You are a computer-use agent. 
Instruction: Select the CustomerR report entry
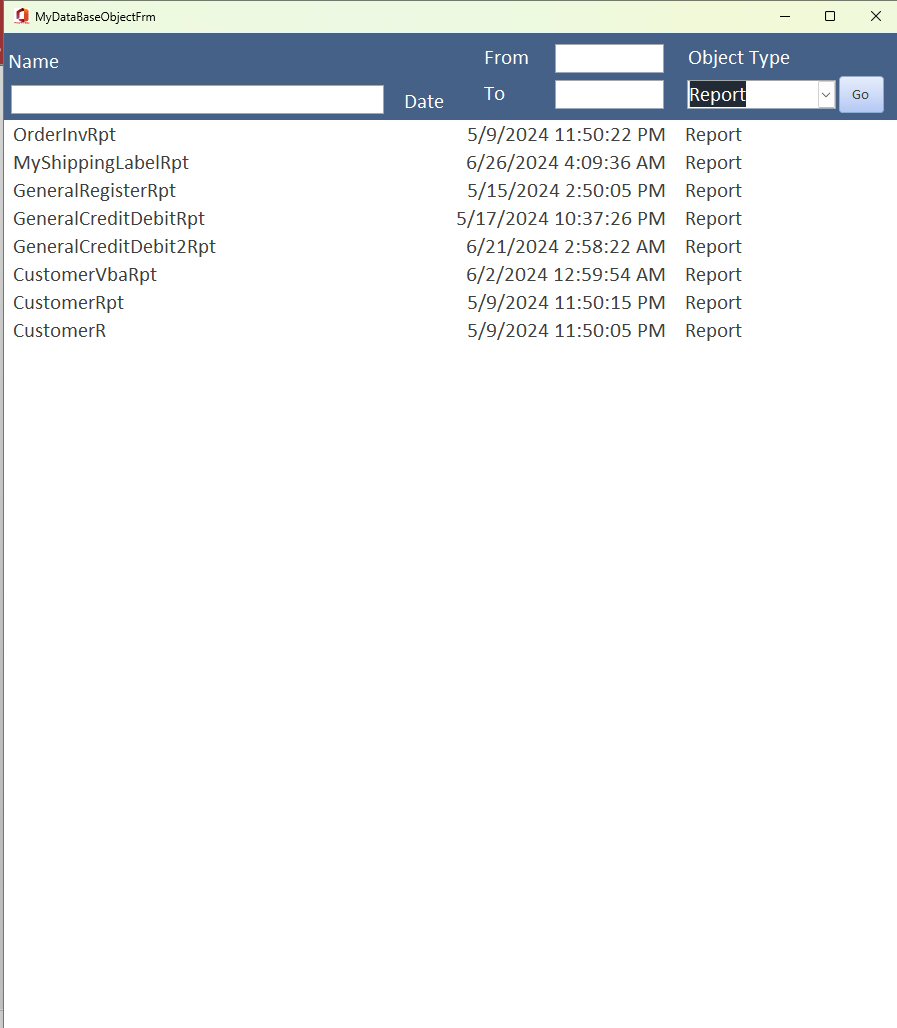pos(59,330)
